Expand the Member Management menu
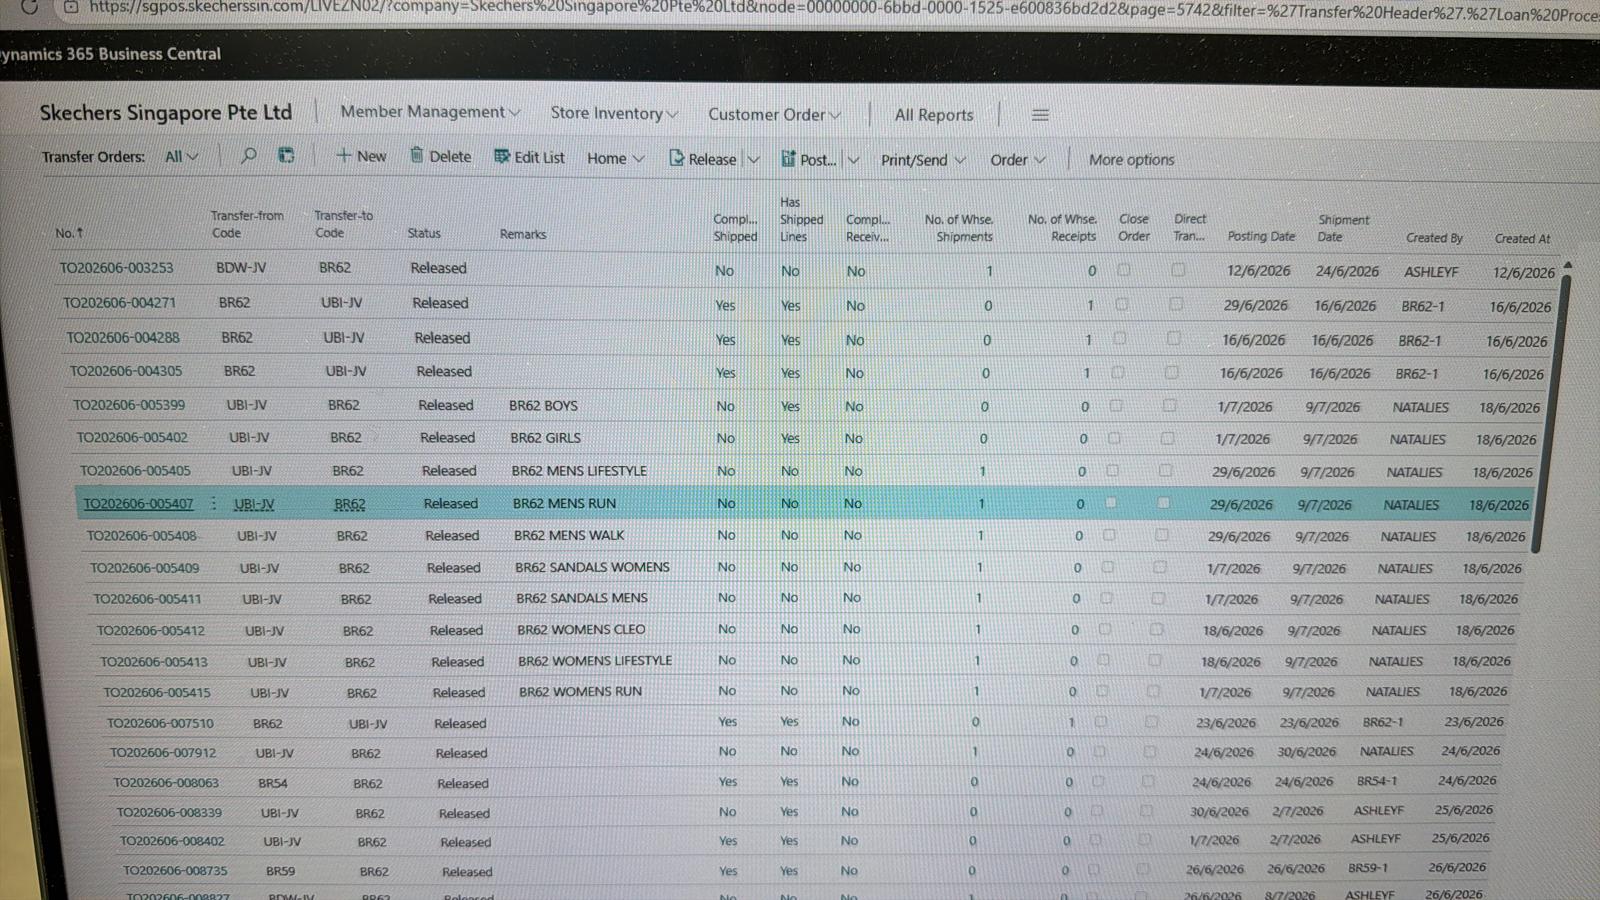The height and width of the screenshot is (900, 1600). (430, 112)
